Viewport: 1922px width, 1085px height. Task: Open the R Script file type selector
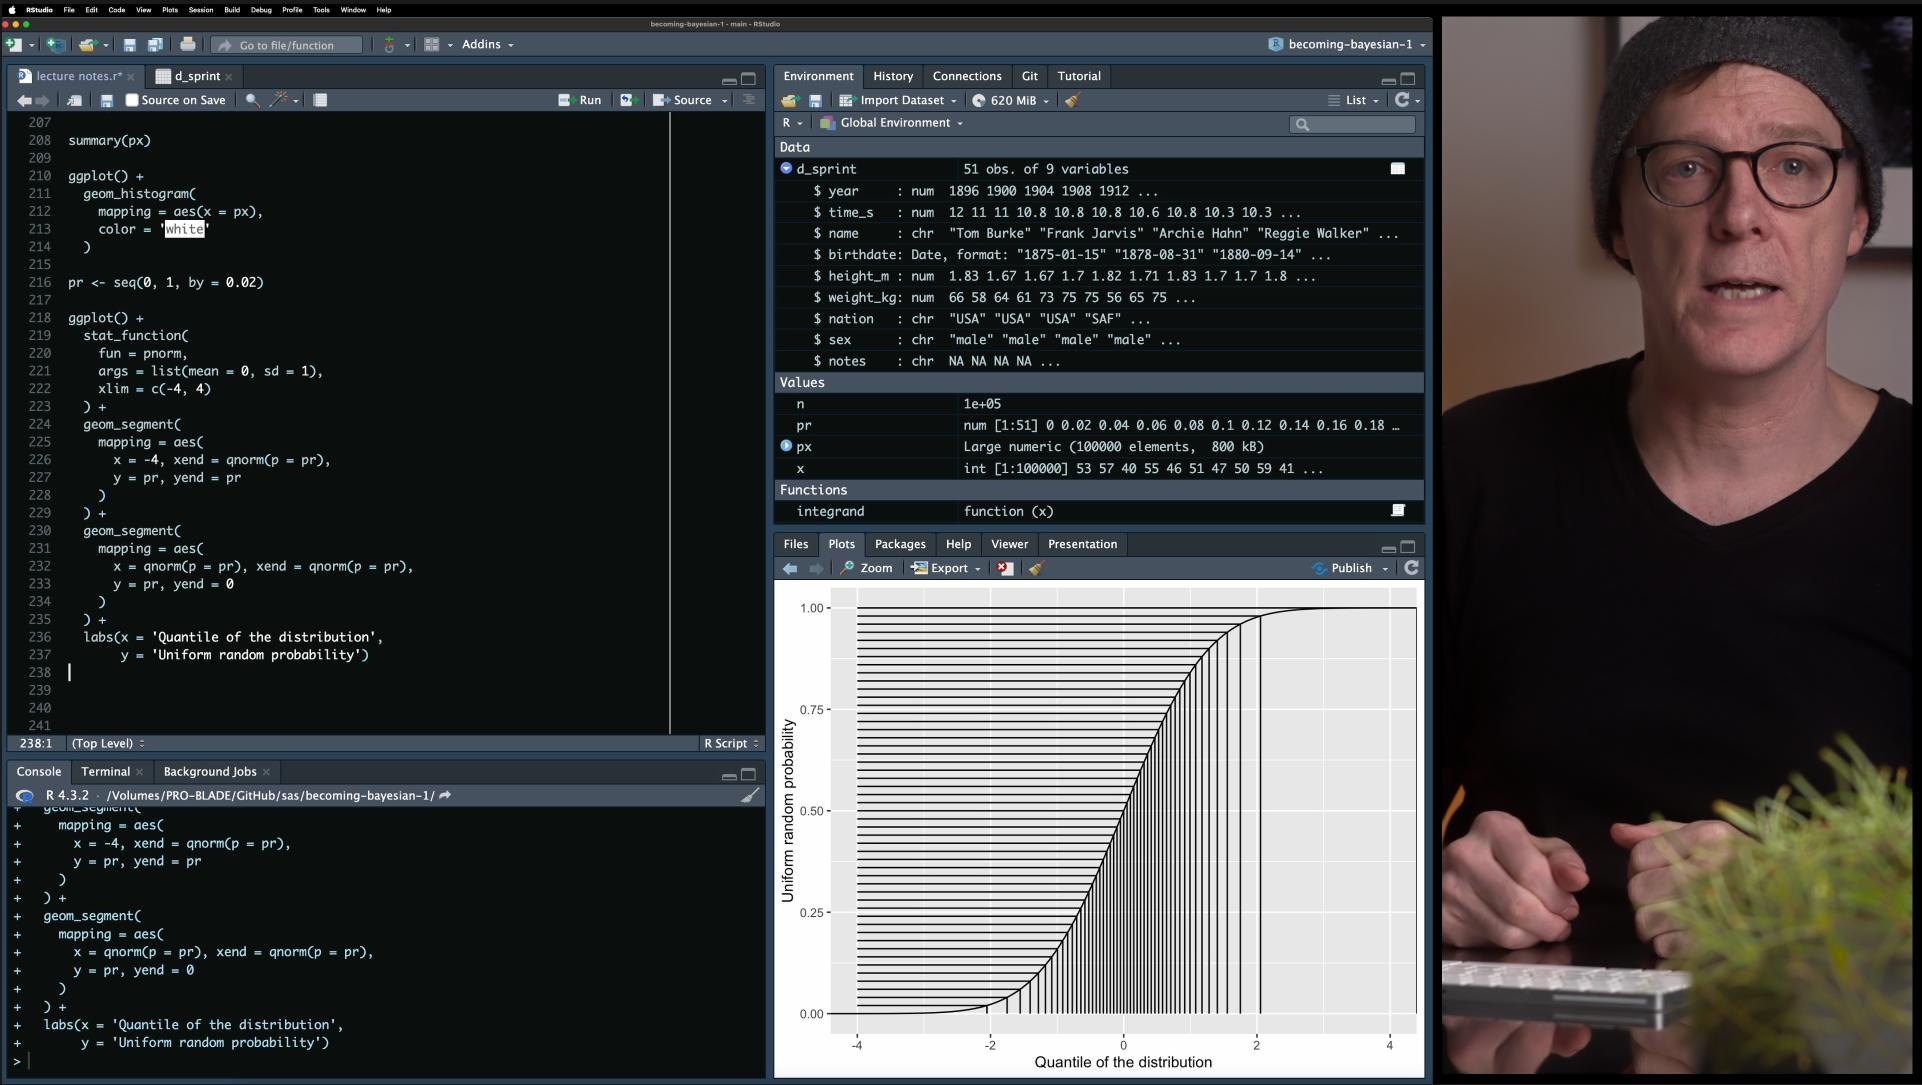pyautogui.click(x=731, y=743)
